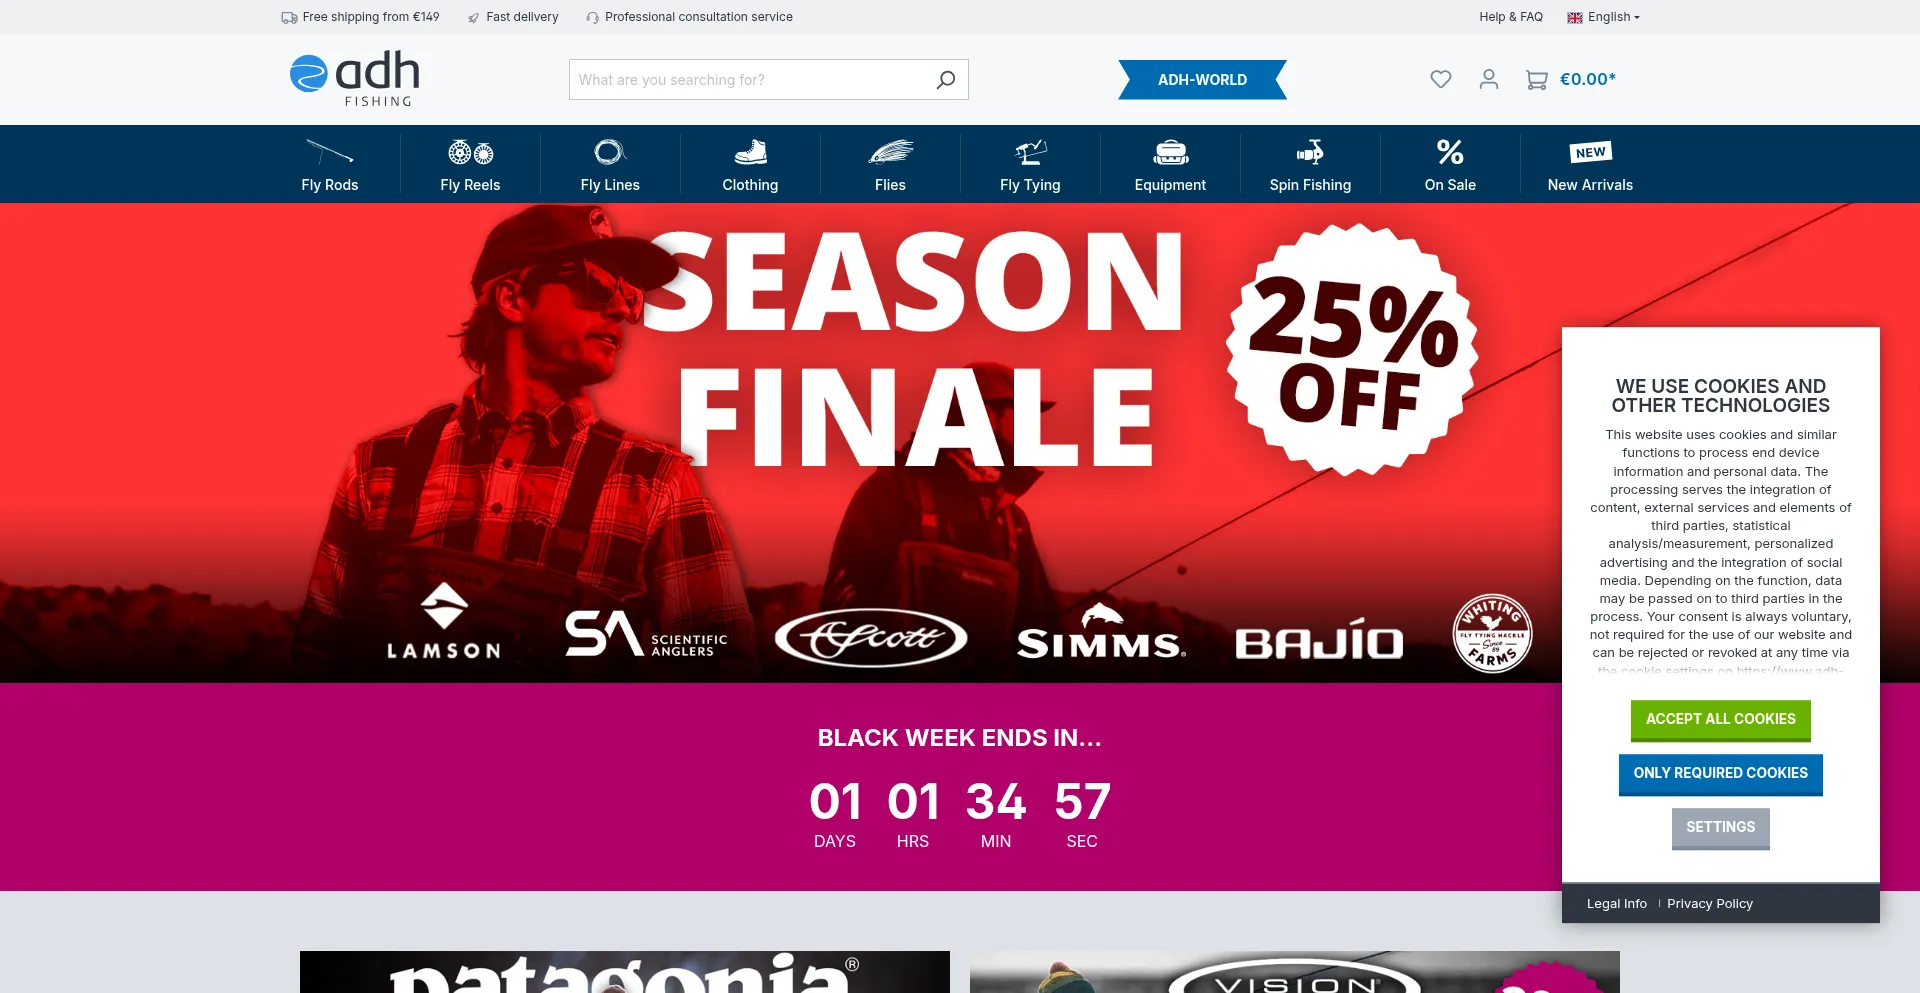Open the Privacy Policy link
The height and width of the screenshot is (993, 1920).
coord(1709,903)
